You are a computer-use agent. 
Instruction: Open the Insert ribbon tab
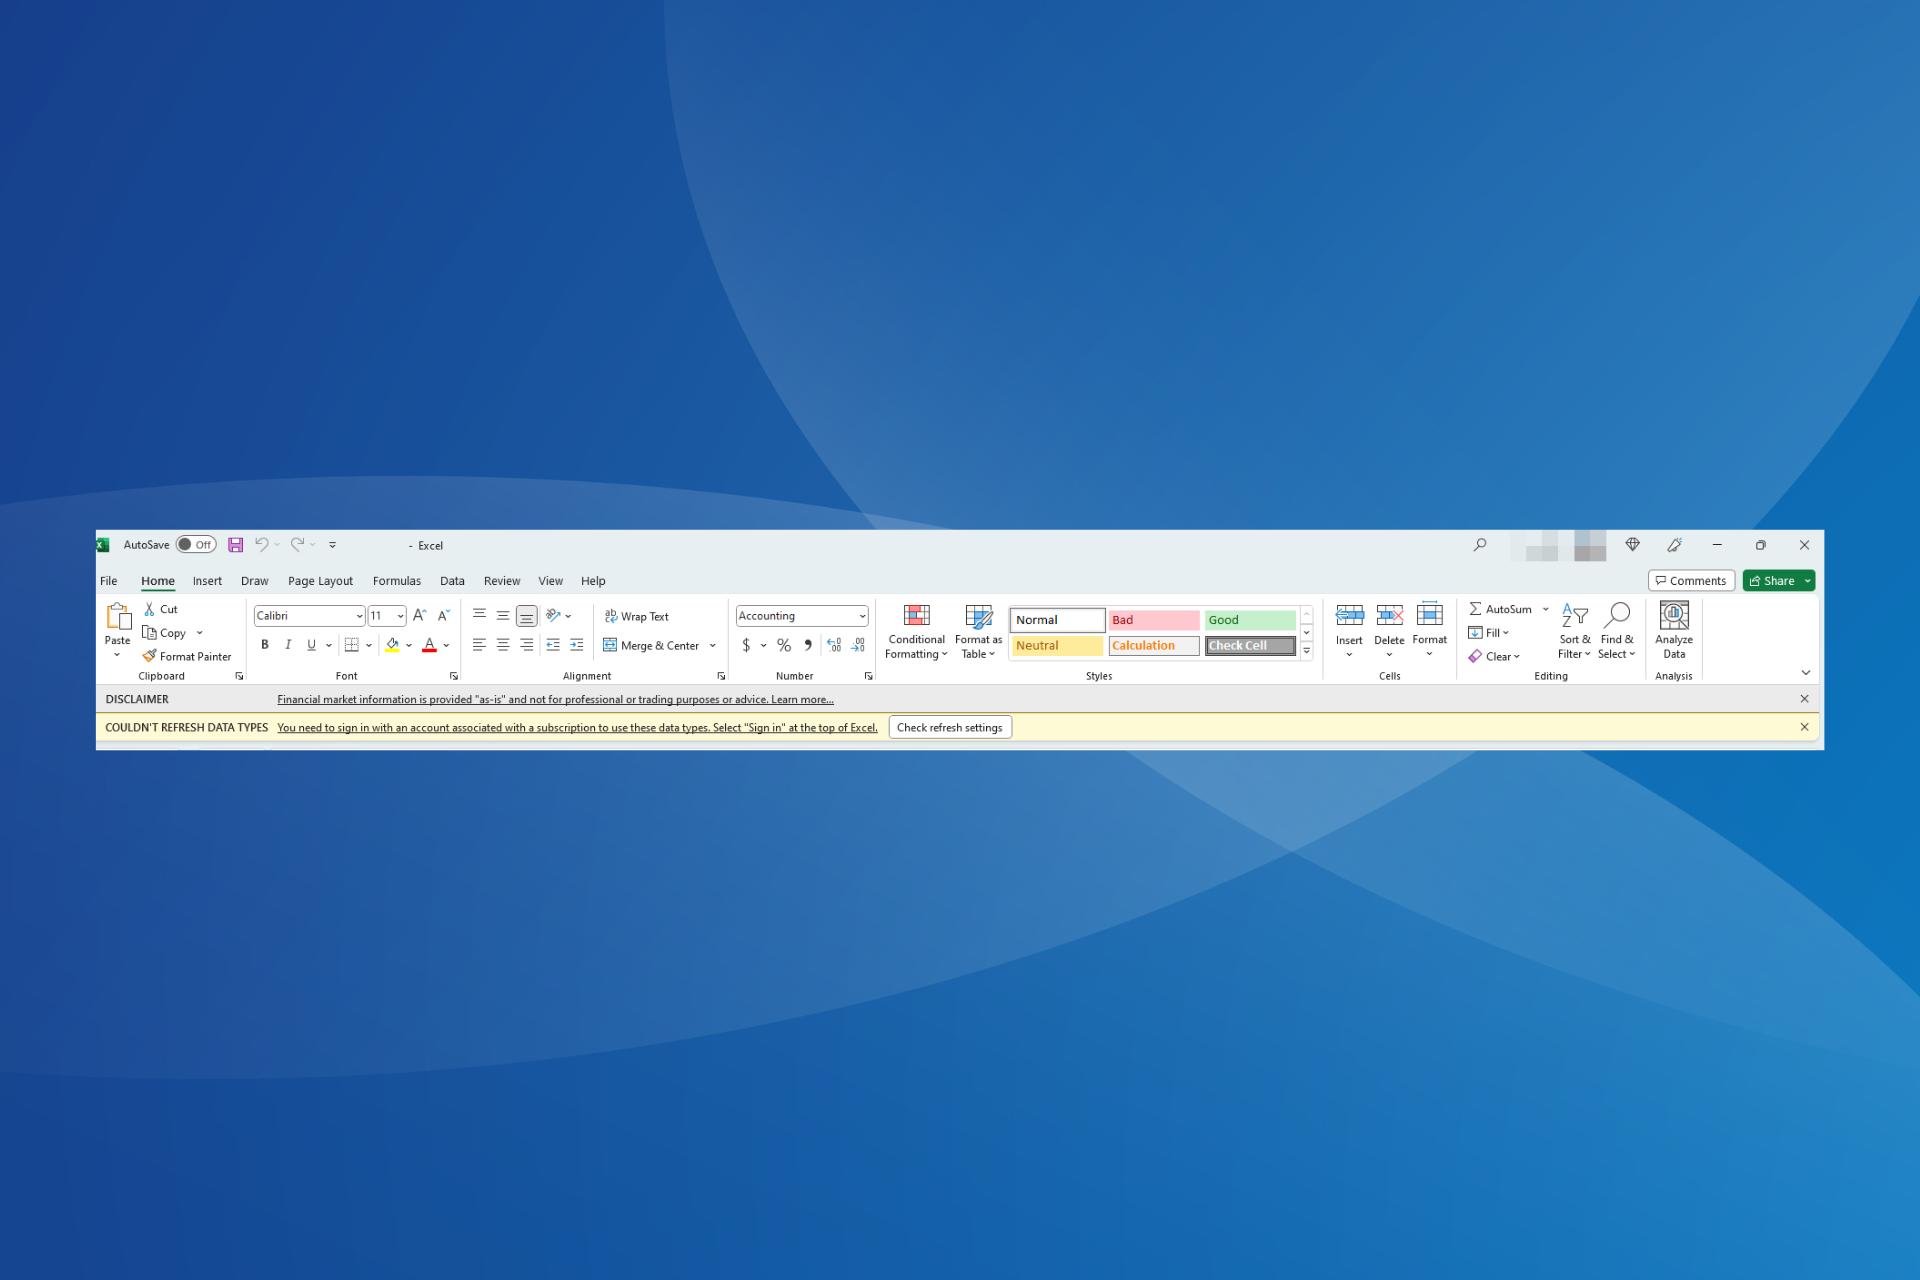(207, 580)
